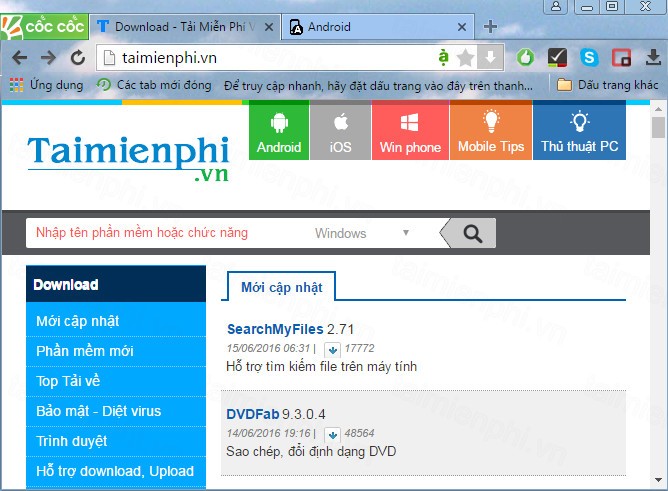Viewport: 668px width, 491px height.
Task: Click description 'Sao chép, đổi định dạng DVD'
Action: tap(311, 451)
